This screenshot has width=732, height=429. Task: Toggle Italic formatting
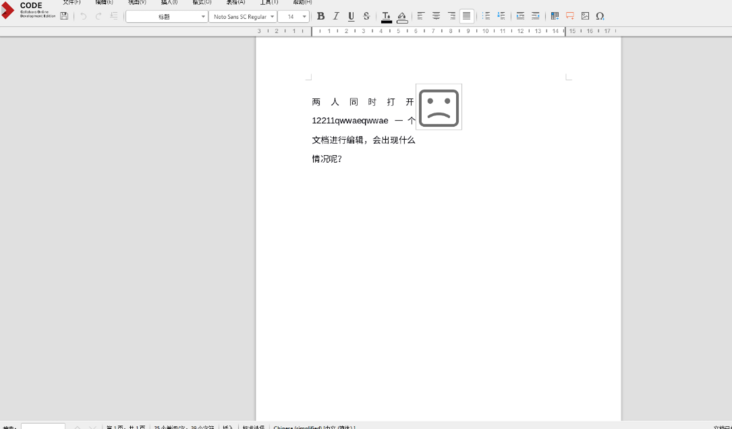coord(336,16)
